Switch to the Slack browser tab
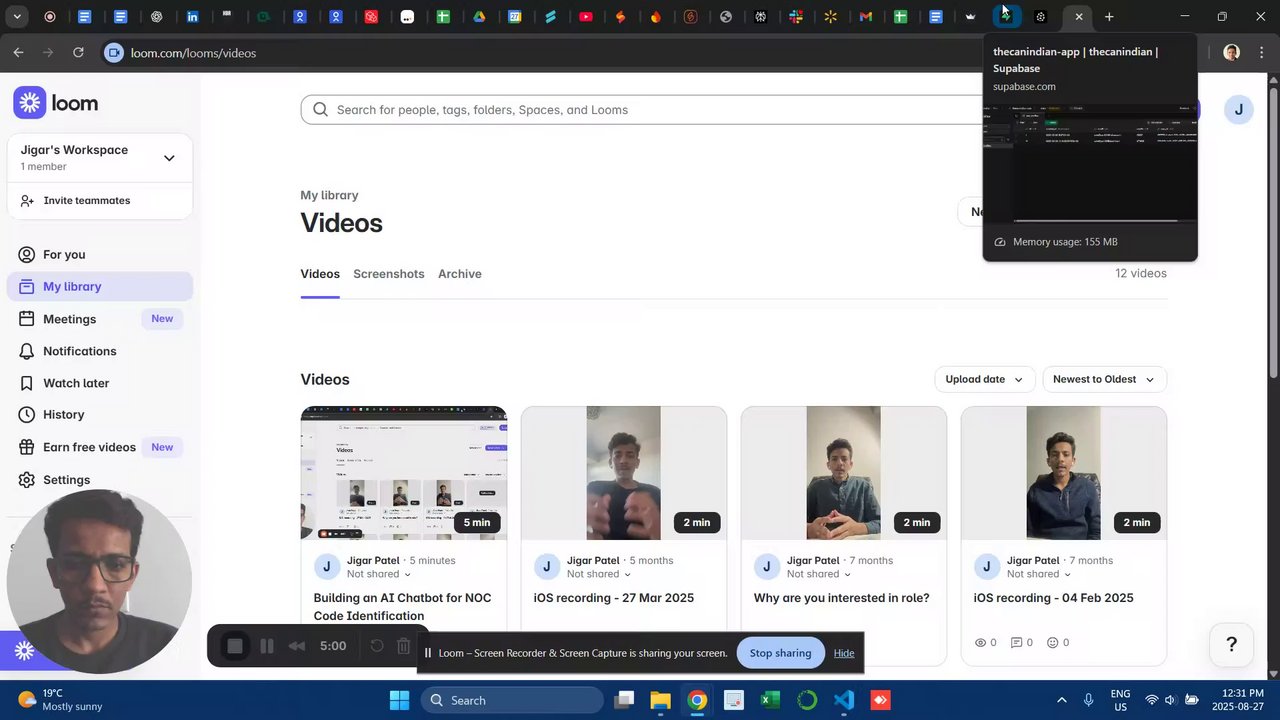The image size is (1280, 720). pyautogui.click(x=796, y=16)
